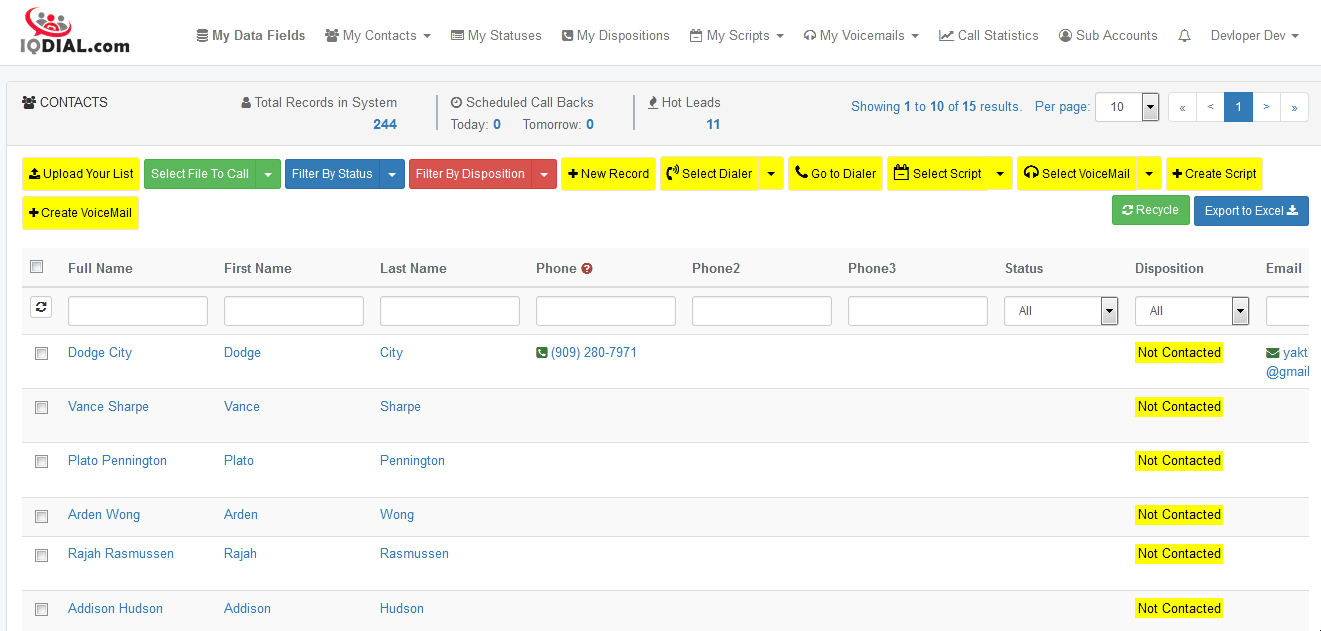Click the phone icon beside (909) 280-7971

(x=542, y=353)
